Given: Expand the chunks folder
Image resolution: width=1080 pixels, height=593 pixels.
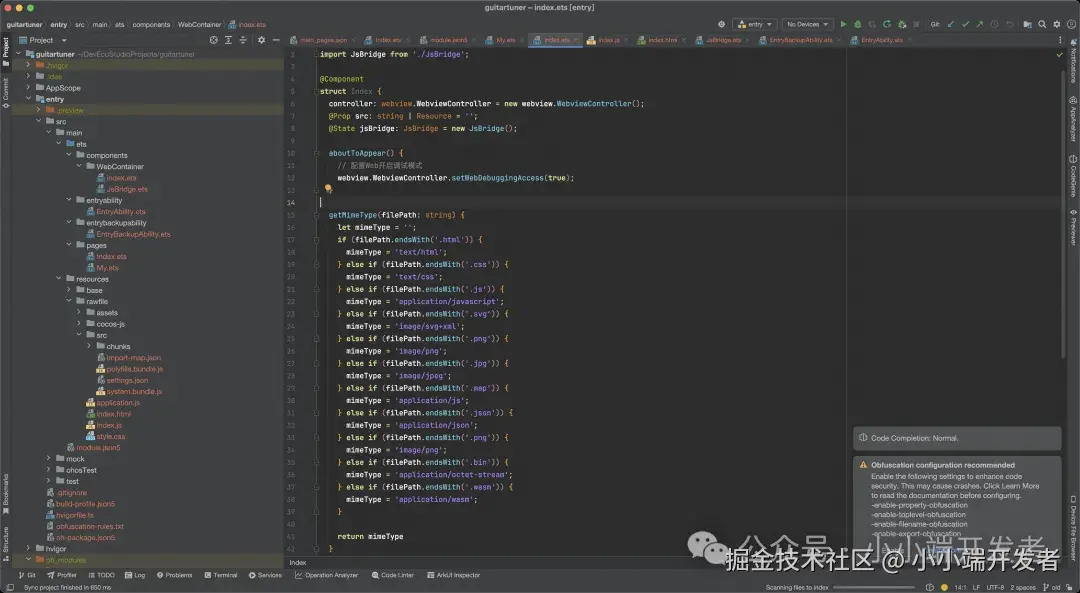Looking at the screenshot, I should click(x=89, y=346).
